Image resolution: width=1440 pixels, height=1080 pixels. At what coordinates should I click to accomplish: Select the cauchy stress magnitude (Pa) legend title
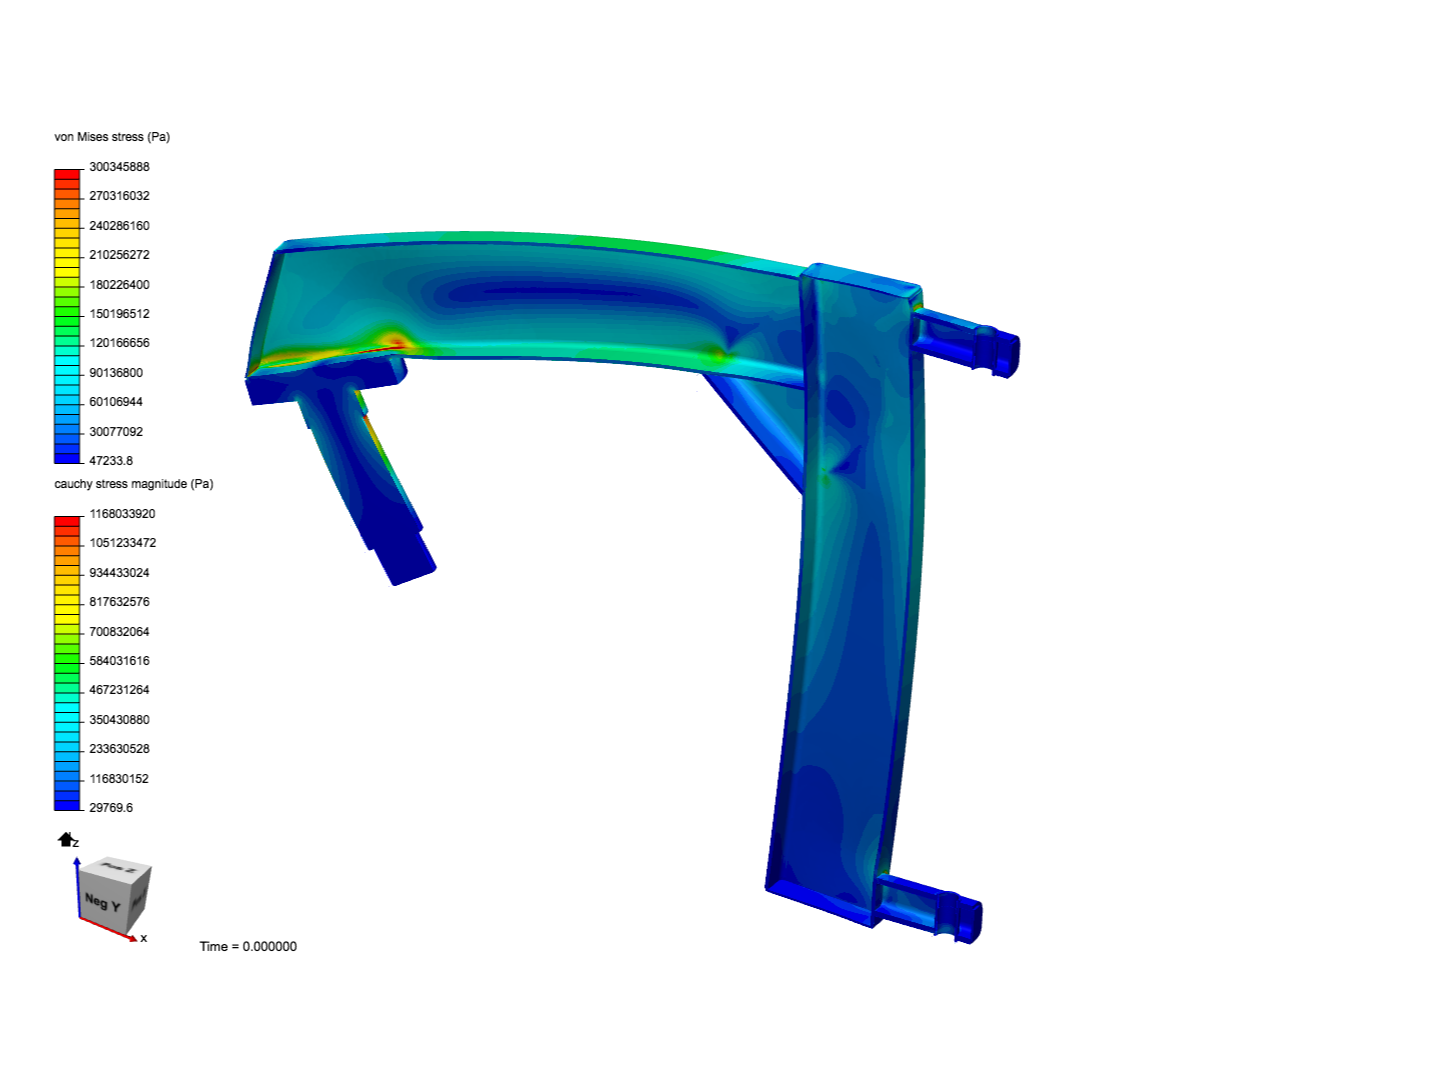[134, 484]
